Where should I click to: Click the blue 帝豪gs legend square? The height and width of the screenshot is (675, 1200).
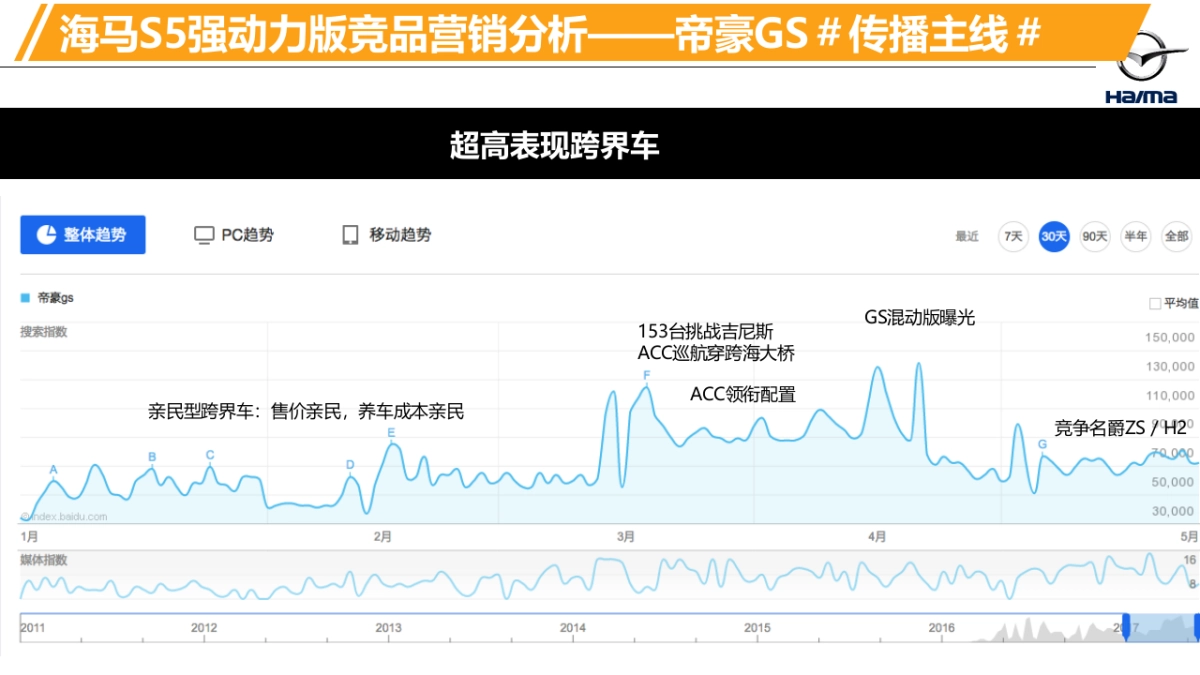click(24, 297)
